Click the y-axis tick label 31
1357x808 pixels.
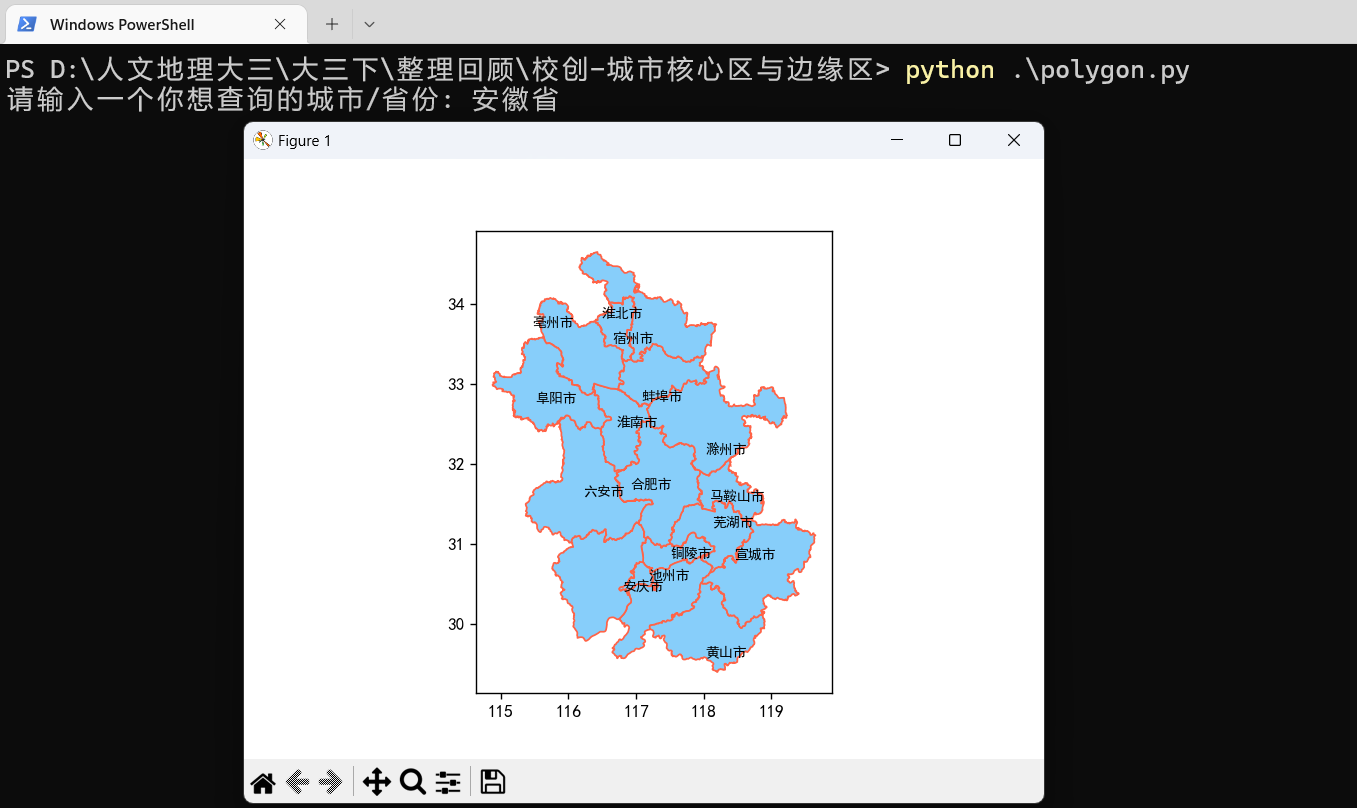click(457, 544)
